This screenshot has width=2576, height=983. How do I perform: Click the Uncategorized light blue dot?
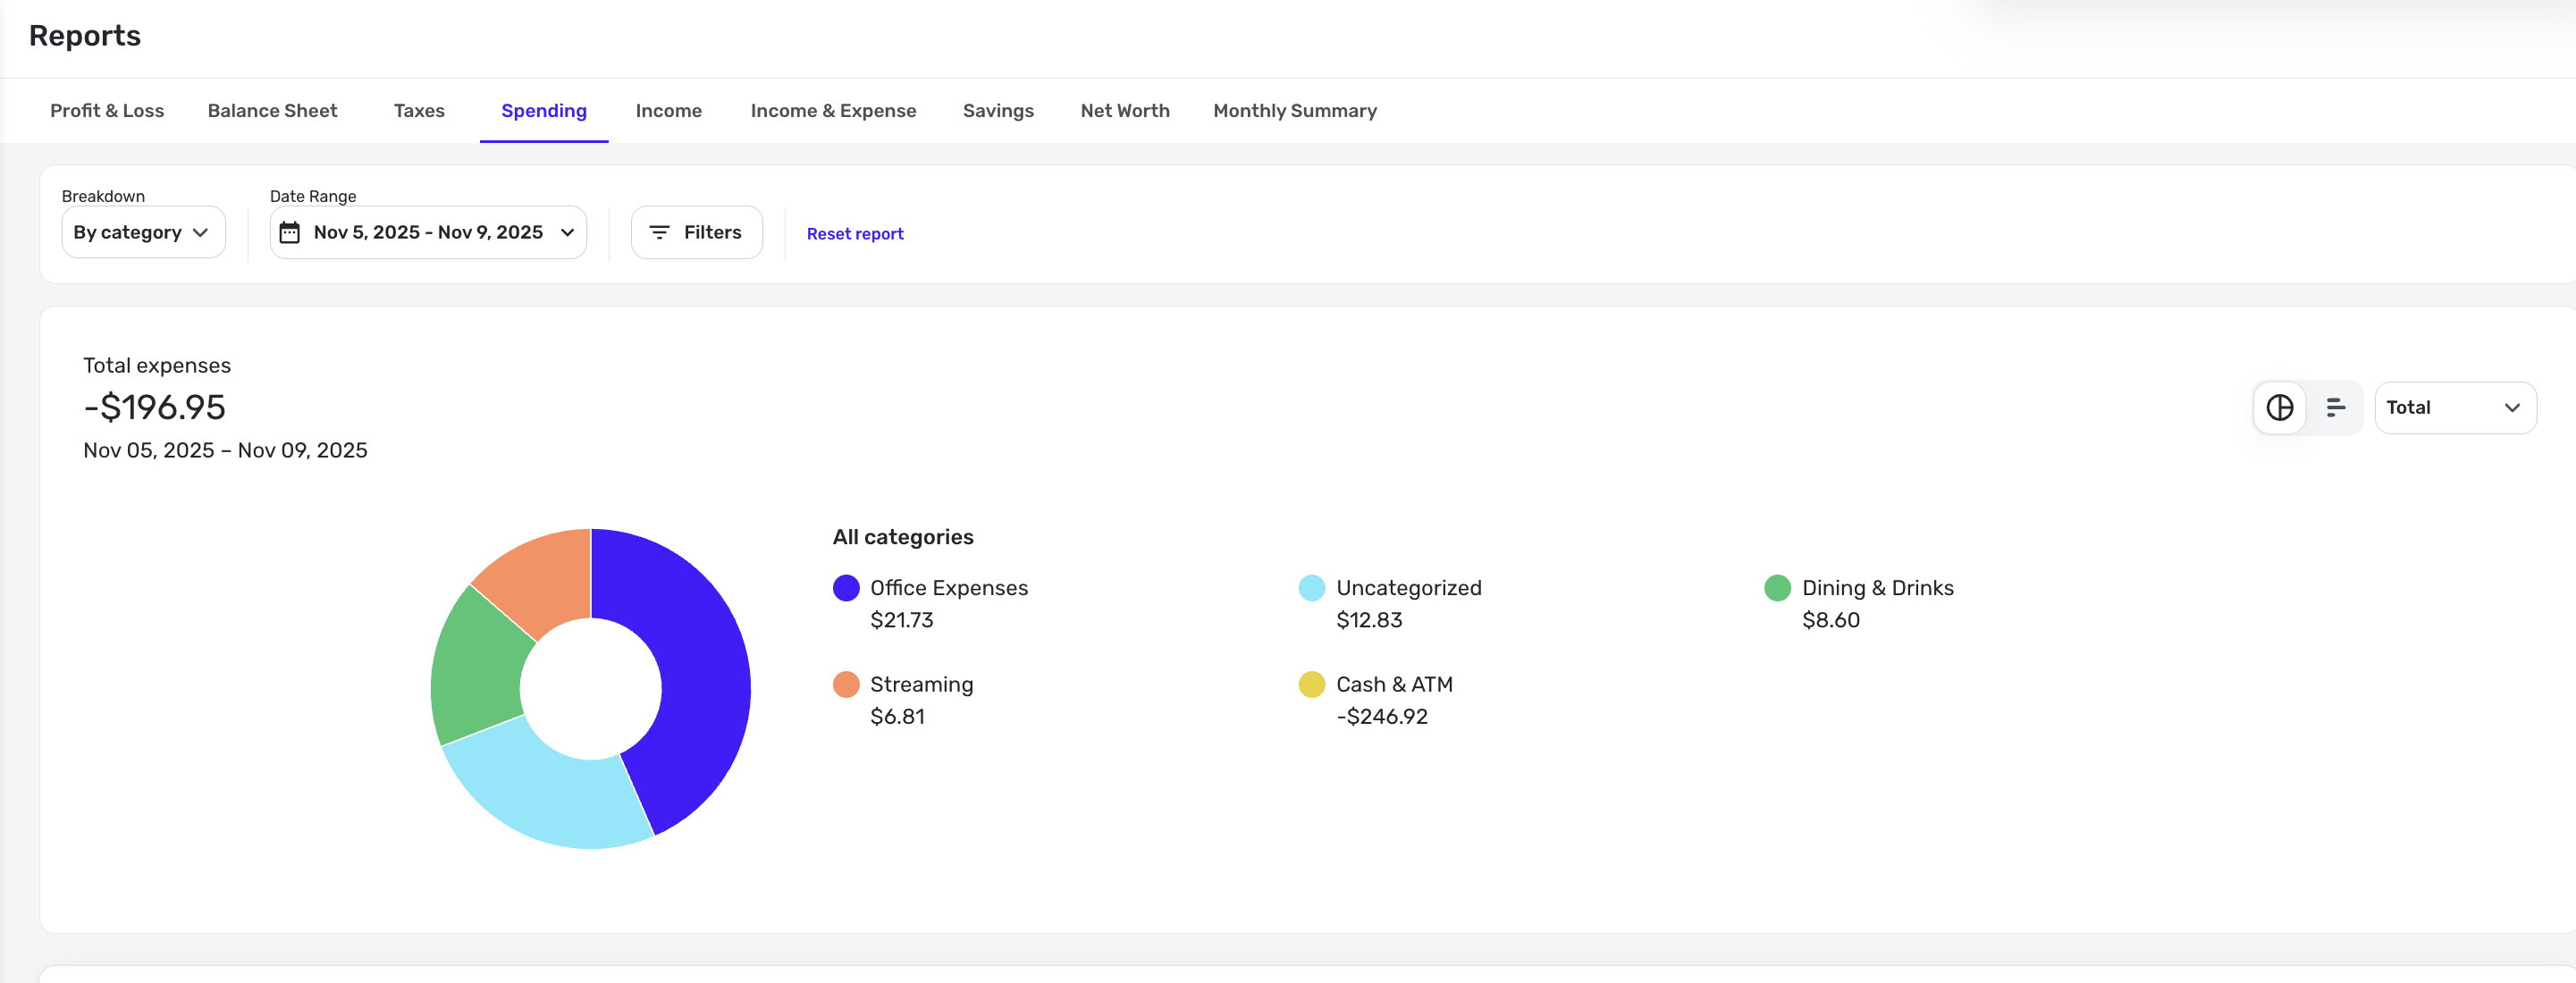(x=1311, y=588)
